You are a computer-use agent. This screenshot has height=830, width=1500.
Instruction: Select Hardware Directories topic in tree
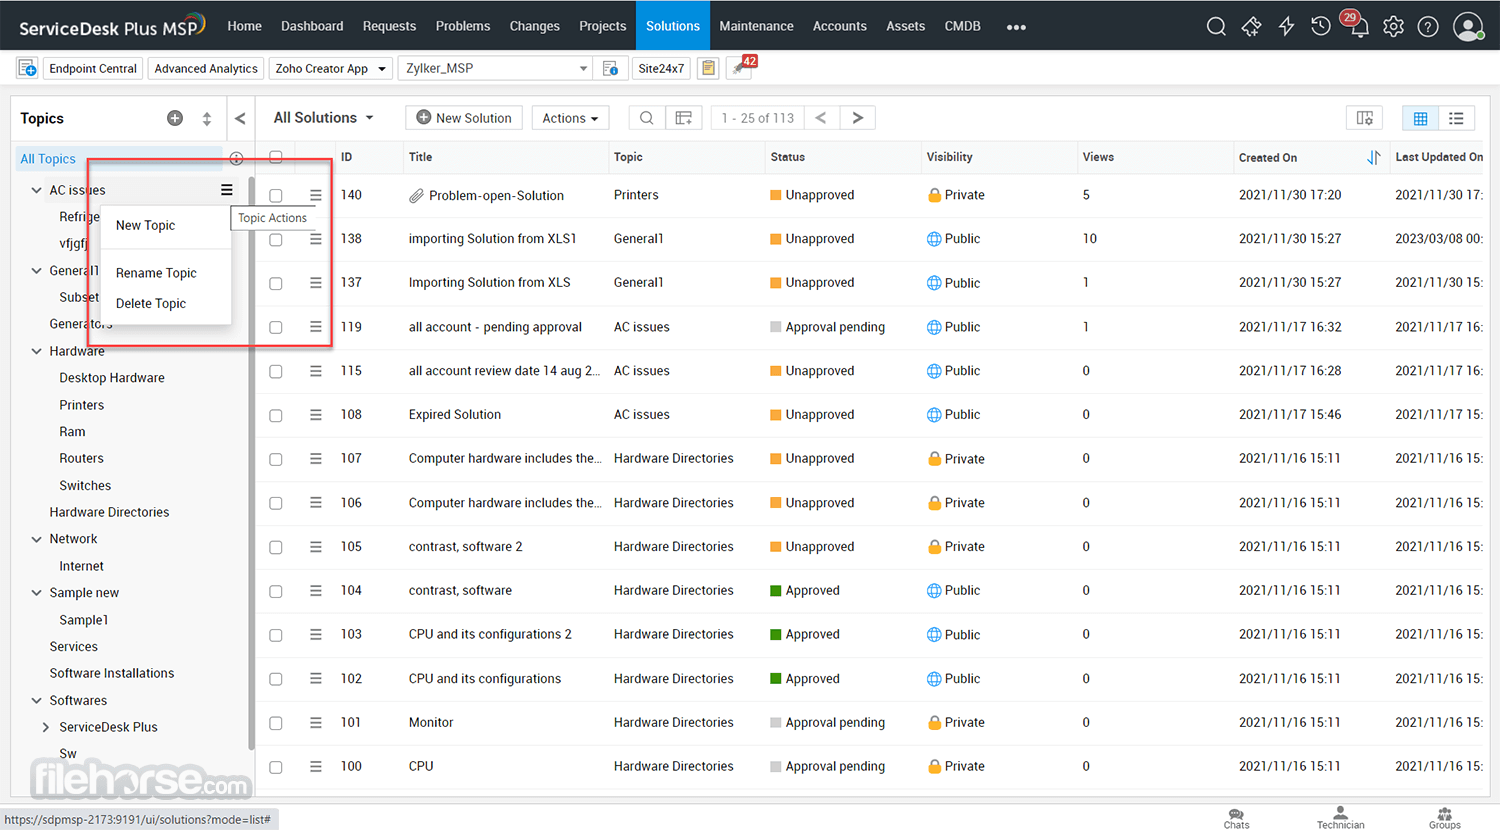click(109, 512)
